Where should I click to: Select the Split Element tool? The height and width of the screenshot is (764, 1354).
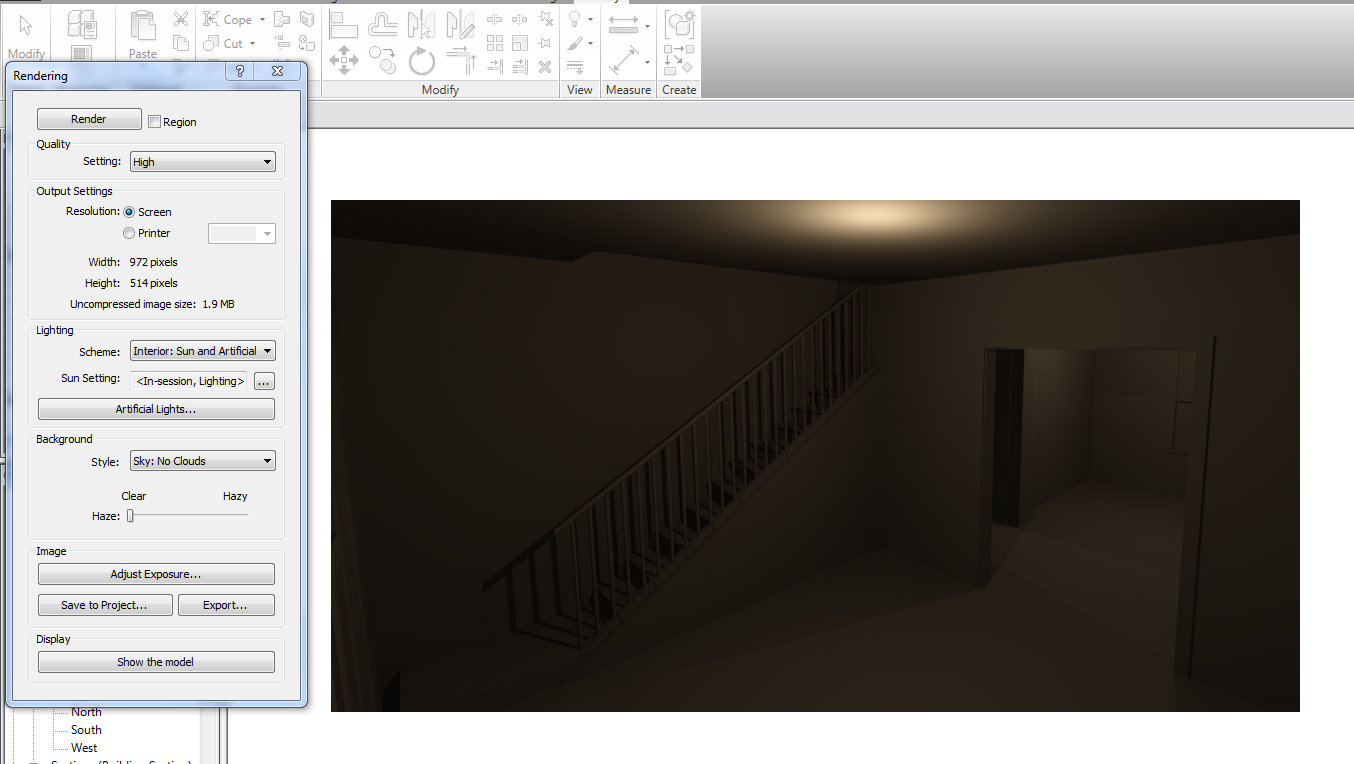(x=495, y=19)
